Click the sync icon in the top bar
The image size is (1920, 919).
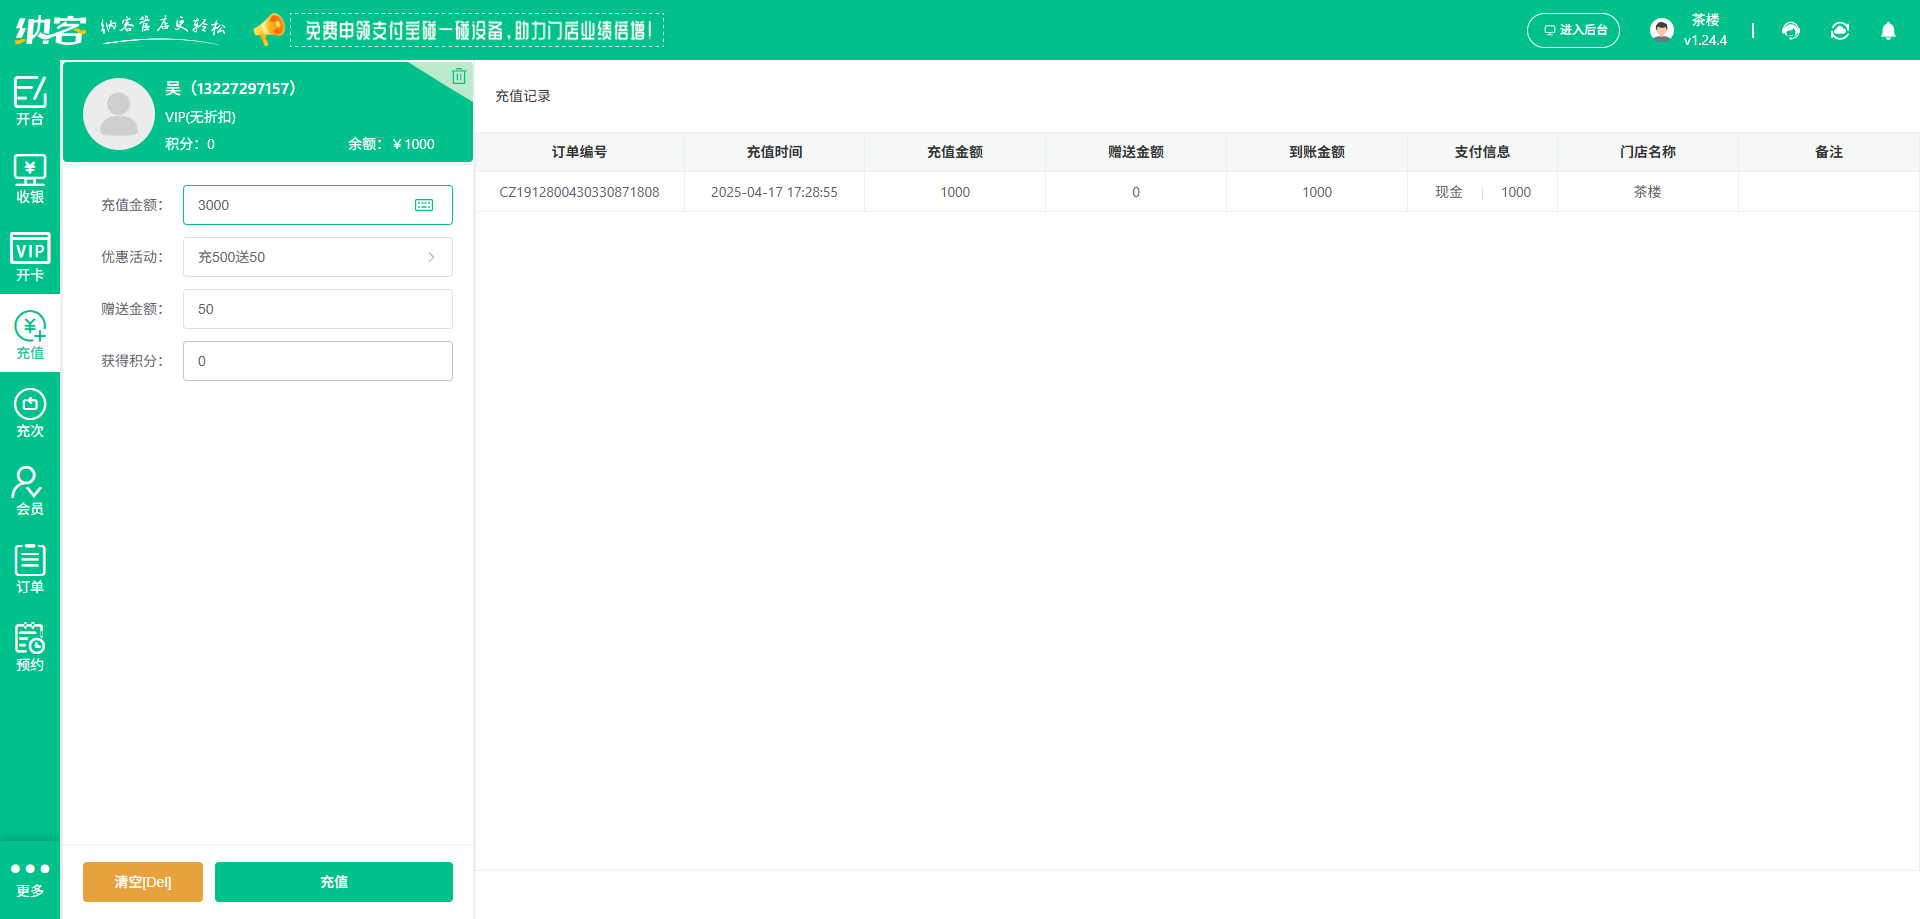coord(1840,31)
